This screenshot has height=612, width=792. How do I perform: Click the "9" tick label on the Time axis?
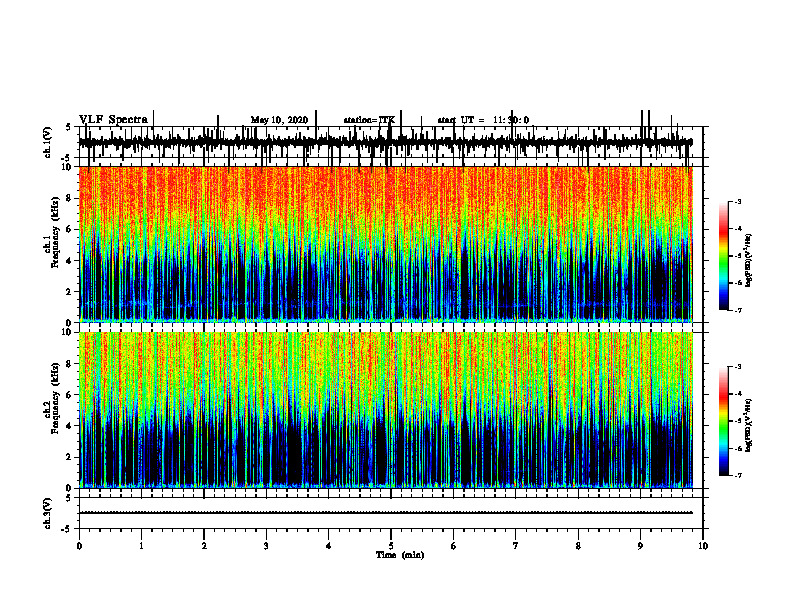click(x=640, y=546)
